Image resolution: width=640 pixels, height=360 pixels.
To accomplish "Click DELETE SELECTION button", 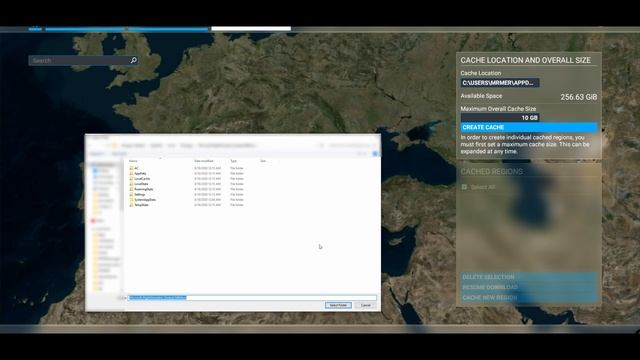I will [x=529, y=277].
